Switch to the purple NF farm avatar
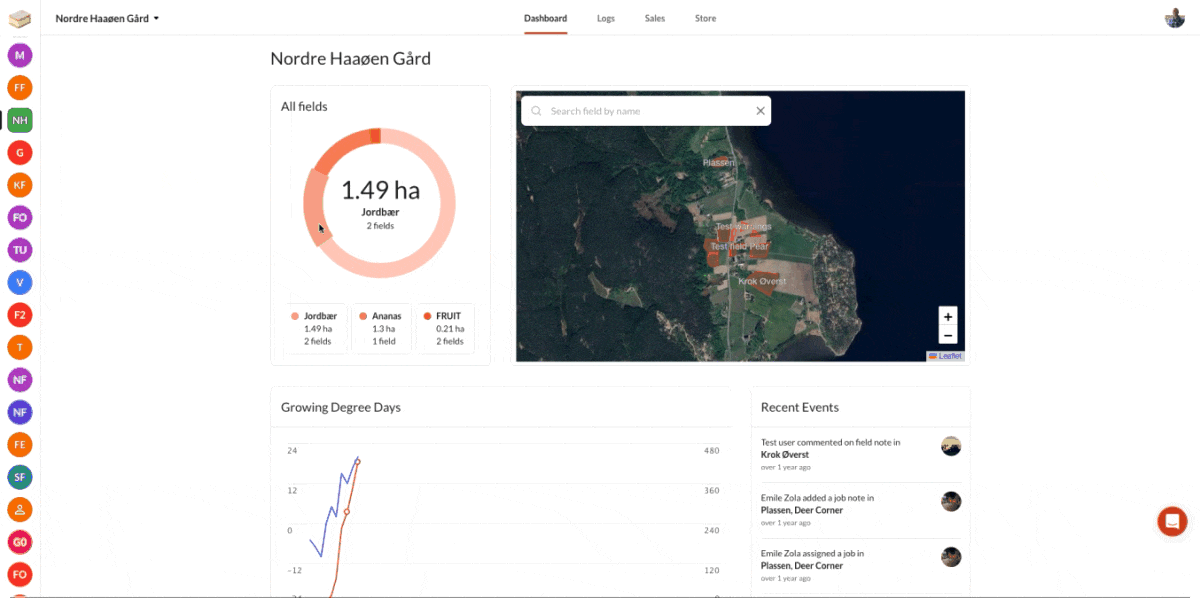The width and height of the screenshot is (1200, 598). pyautogui.click(x=20, y=380)
